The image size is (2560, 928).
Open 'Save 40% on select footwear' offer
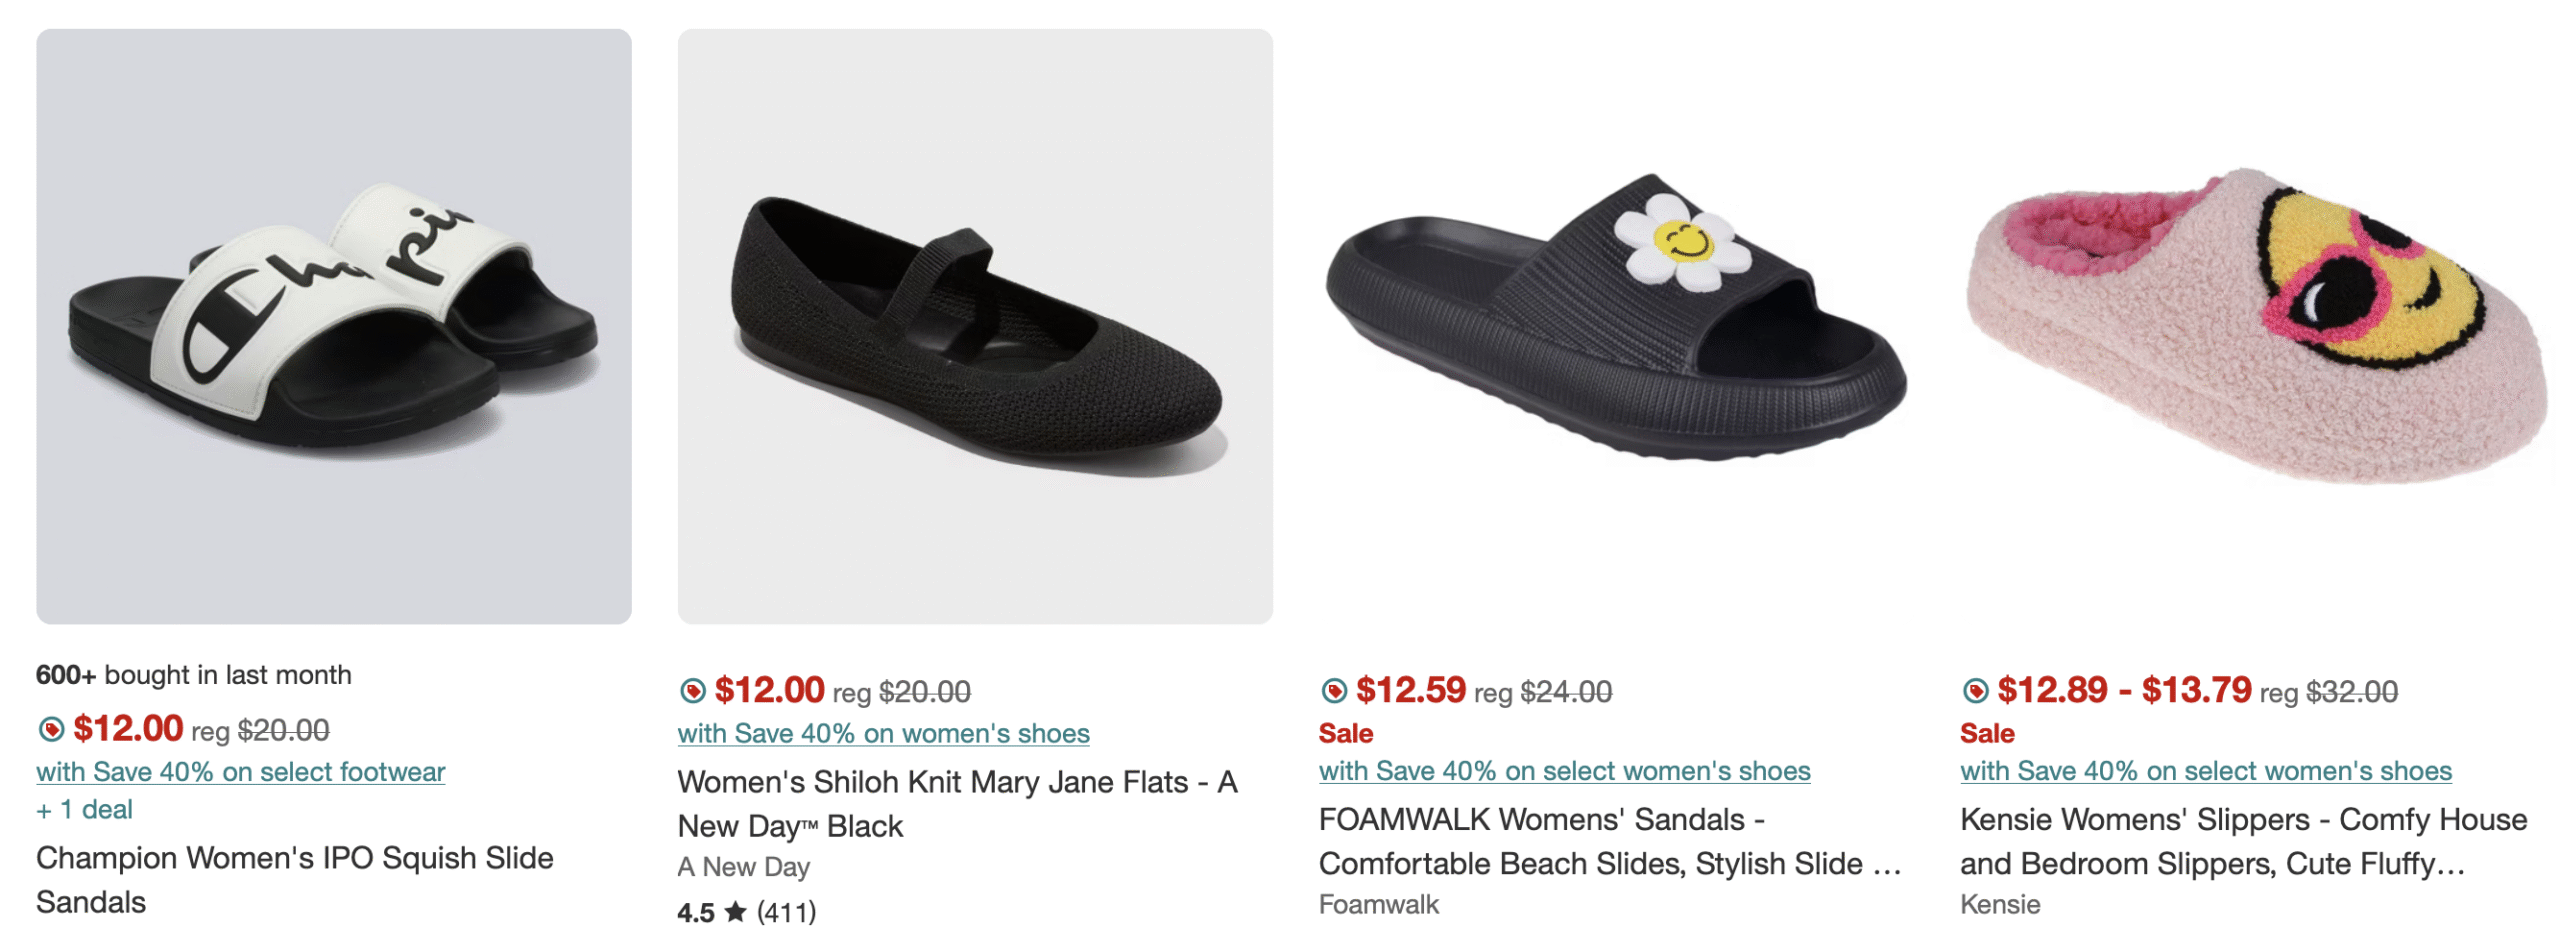[240, 771]
